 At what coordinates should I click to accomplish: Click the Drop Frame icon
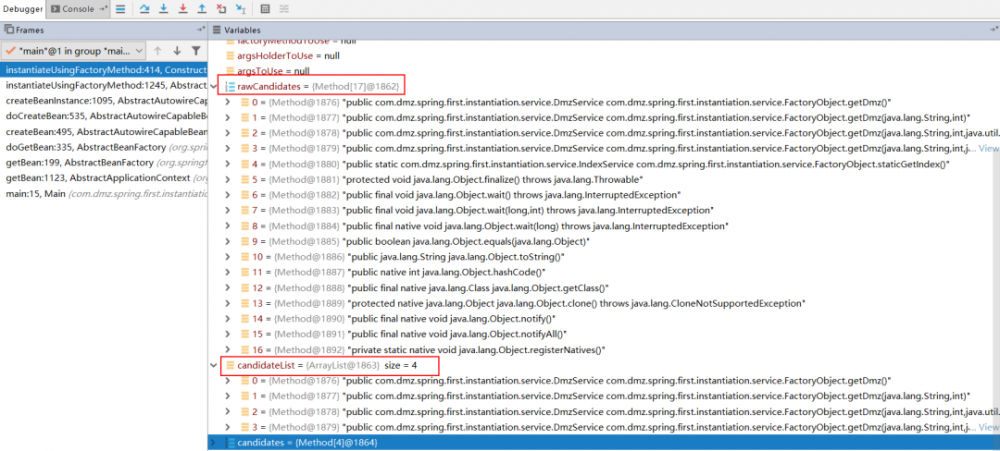click(x=221, y=9)
